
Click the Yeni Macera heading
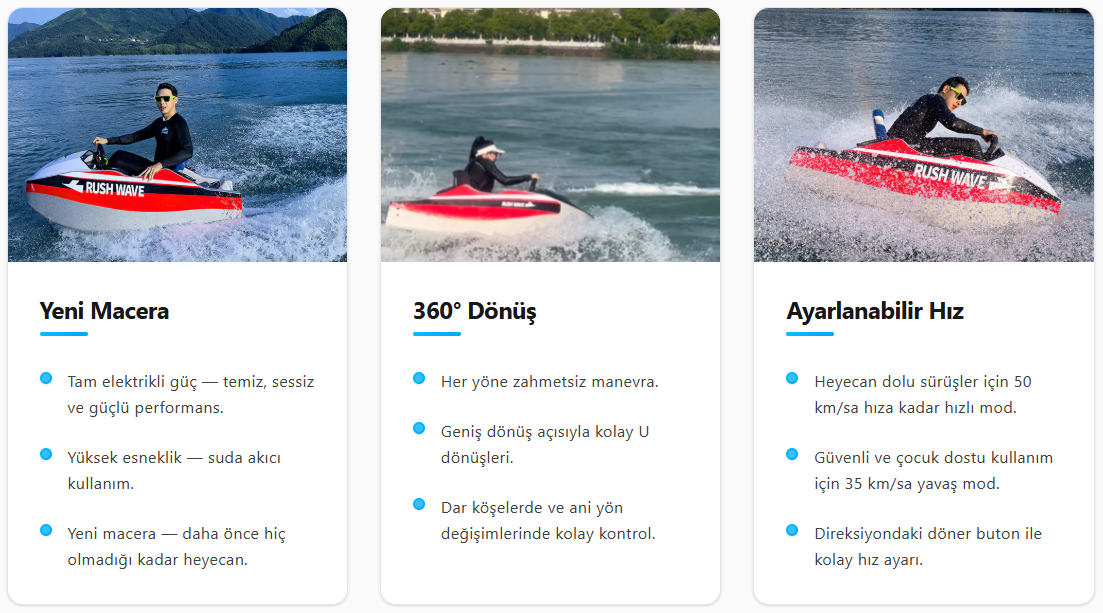click(x=104, y=310)
